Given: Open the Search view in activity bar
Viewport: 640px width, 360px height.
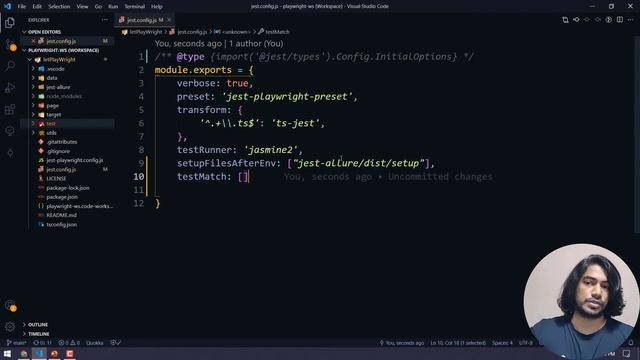Looking at the screenshot, I should 10,66.
